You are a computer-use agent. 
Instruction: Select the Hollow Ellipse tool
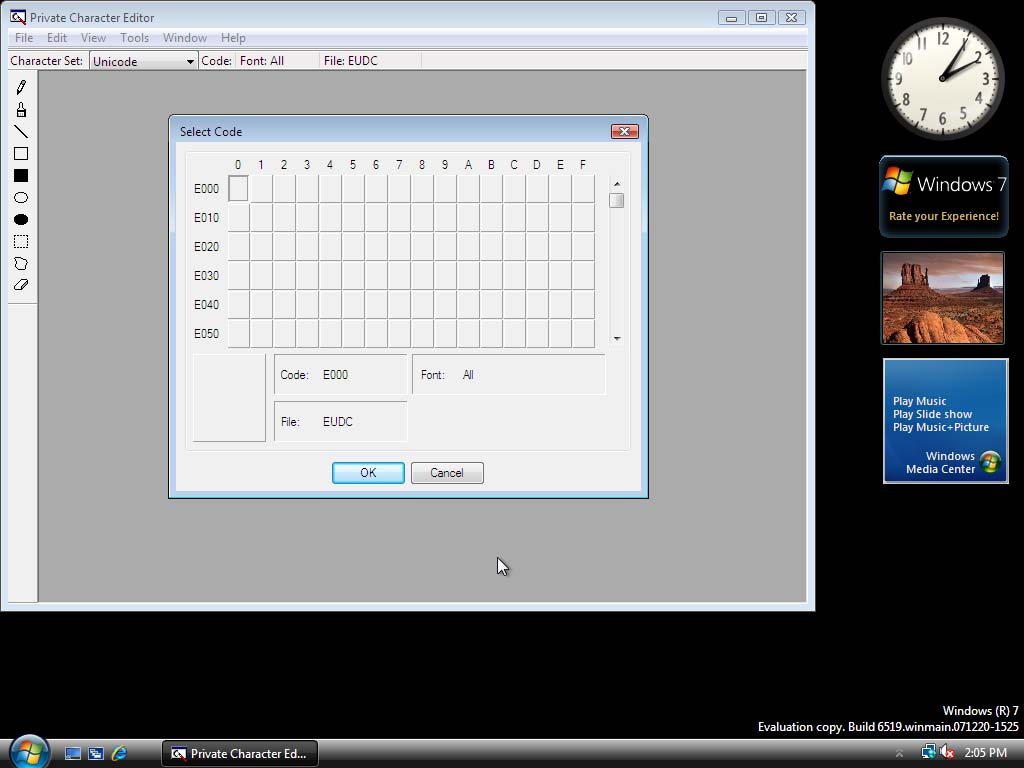21,198
